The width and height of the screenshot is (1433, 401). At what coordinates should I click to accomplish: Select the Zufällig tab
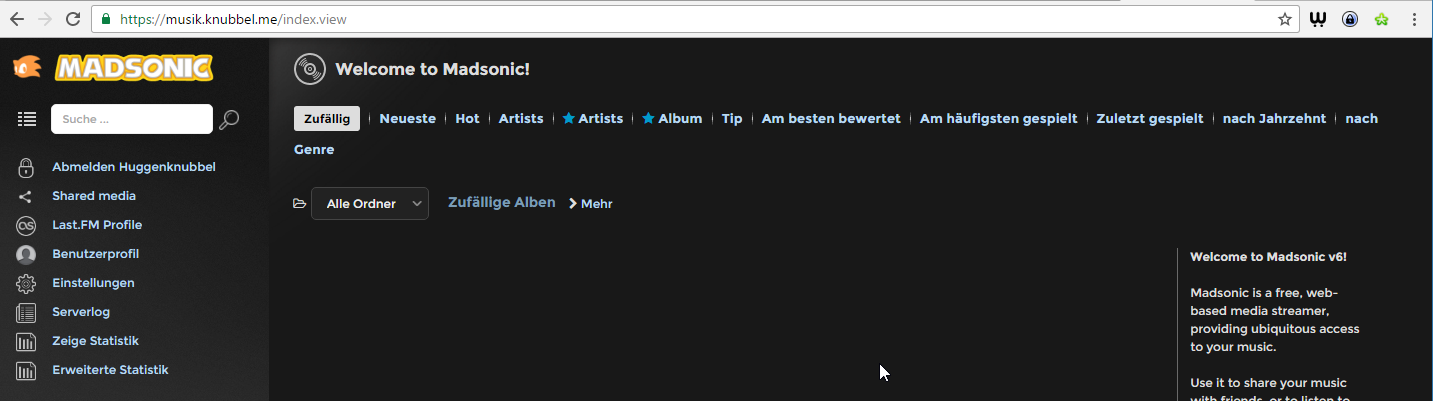326,119
